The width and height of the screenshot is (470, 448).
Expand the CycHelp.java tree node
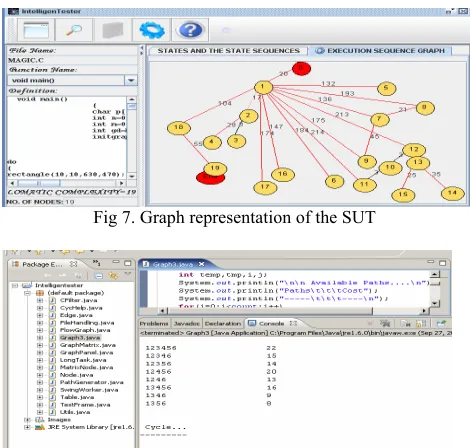click(40, 308)
